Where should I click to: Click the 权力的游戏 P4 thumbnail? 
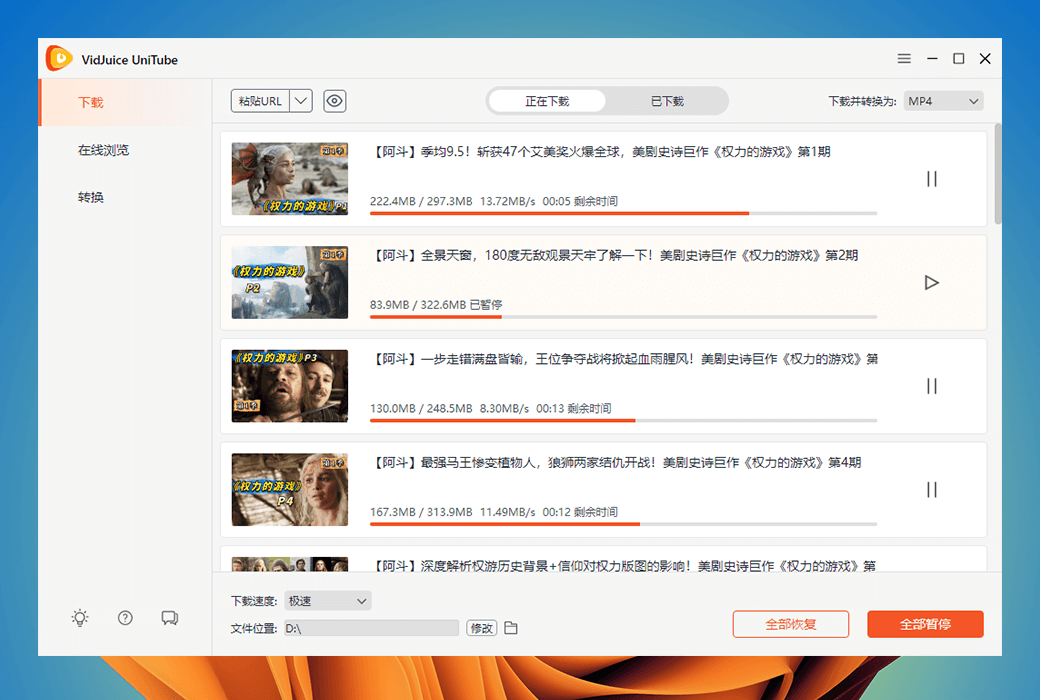[x=290, y=490]
